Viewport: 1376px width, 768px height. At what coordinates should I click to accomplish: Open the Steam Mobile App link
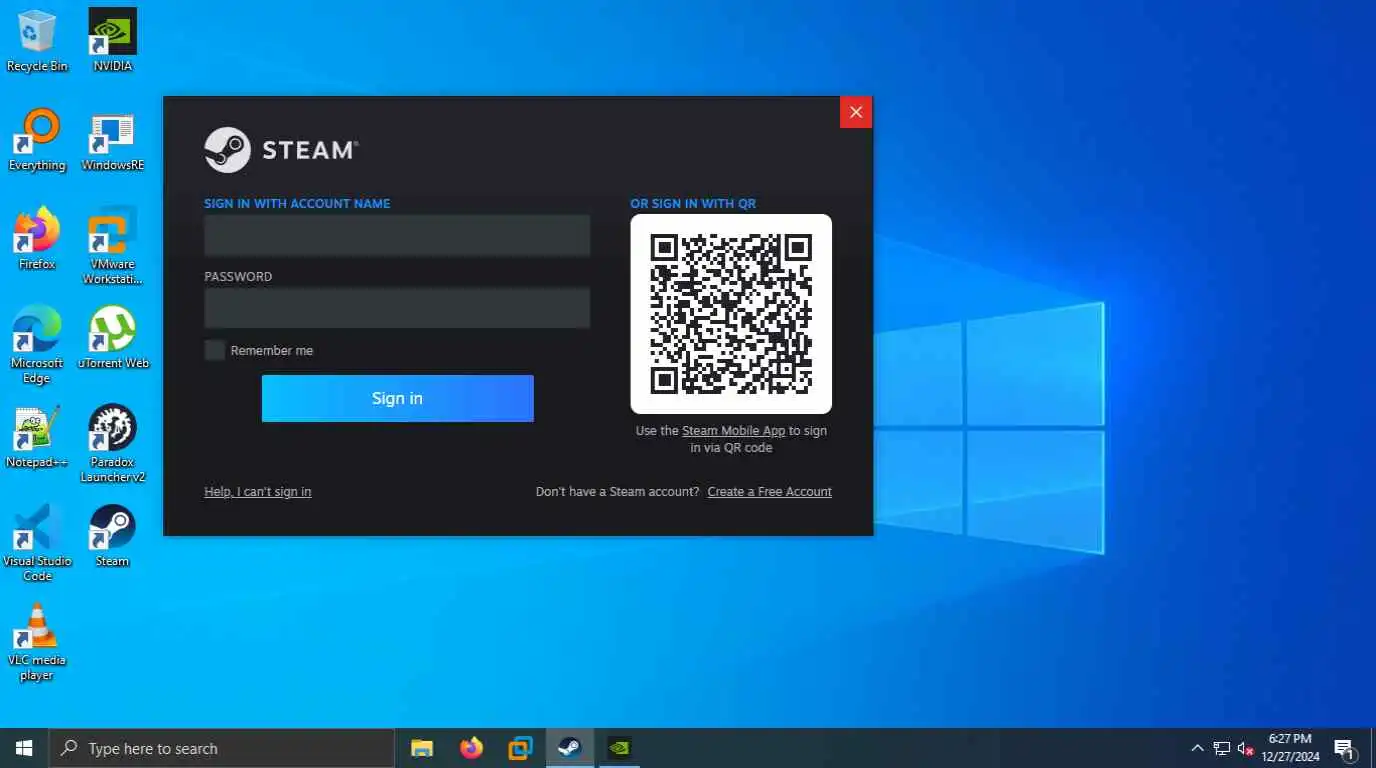point(733,431)
